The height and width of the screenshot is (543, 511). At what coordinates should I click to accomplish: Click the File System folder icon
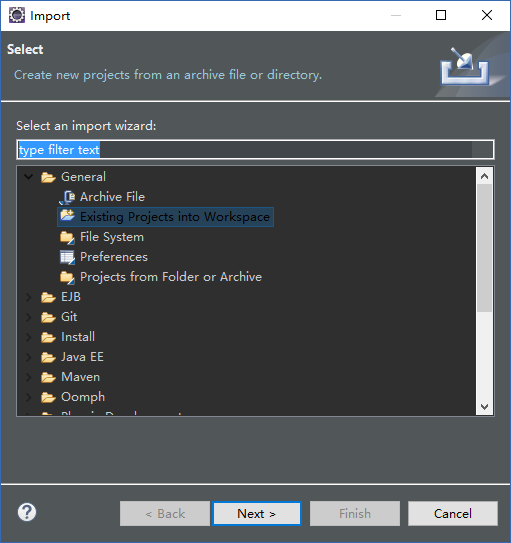coord(67,237)
